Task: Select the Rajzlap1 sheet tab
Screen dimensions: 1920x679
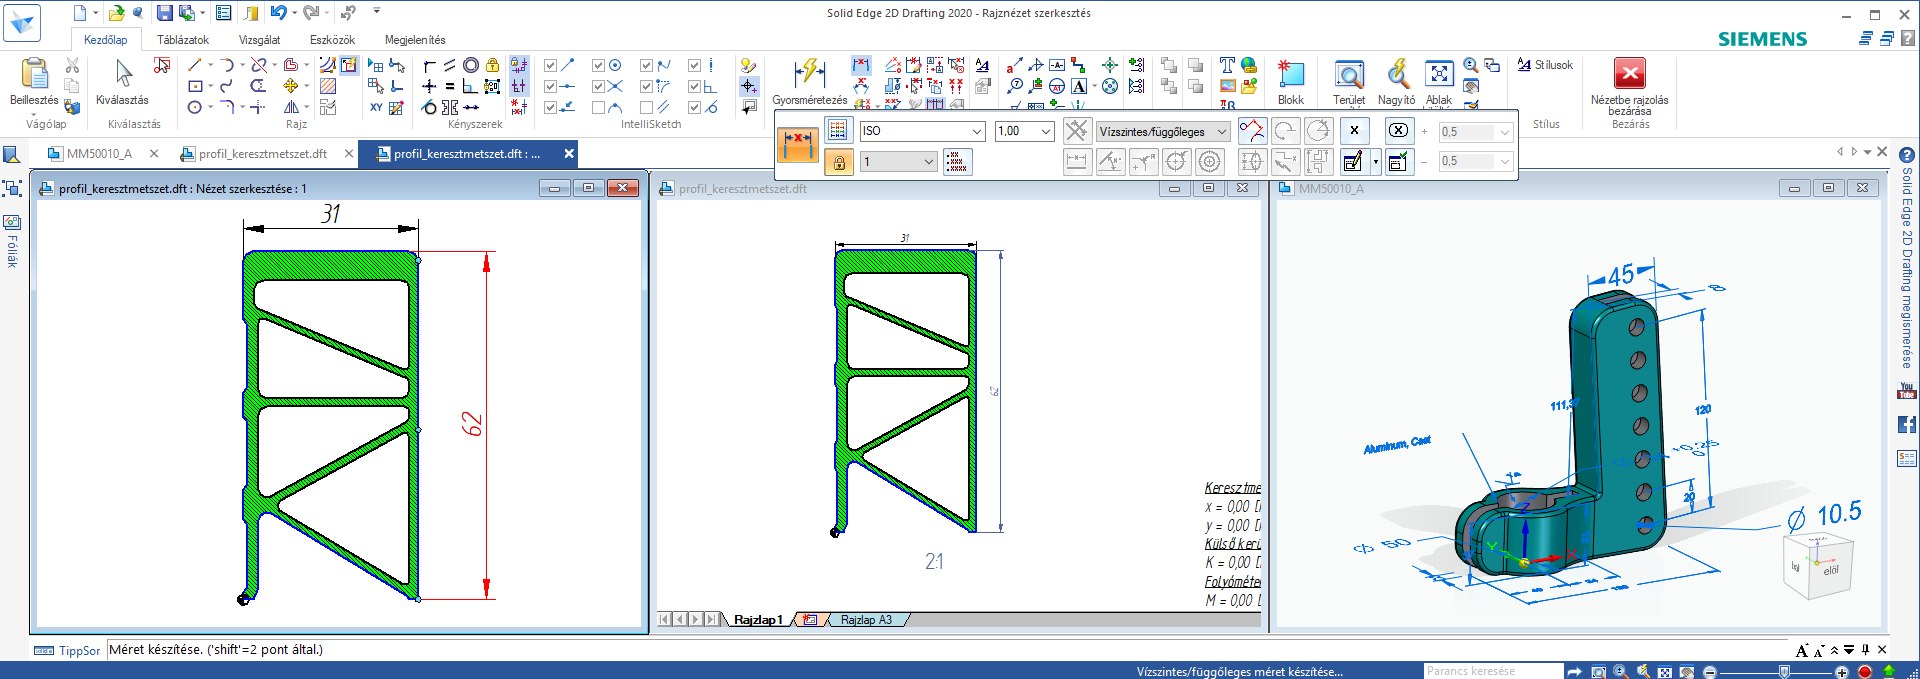Action: point(758,620)
